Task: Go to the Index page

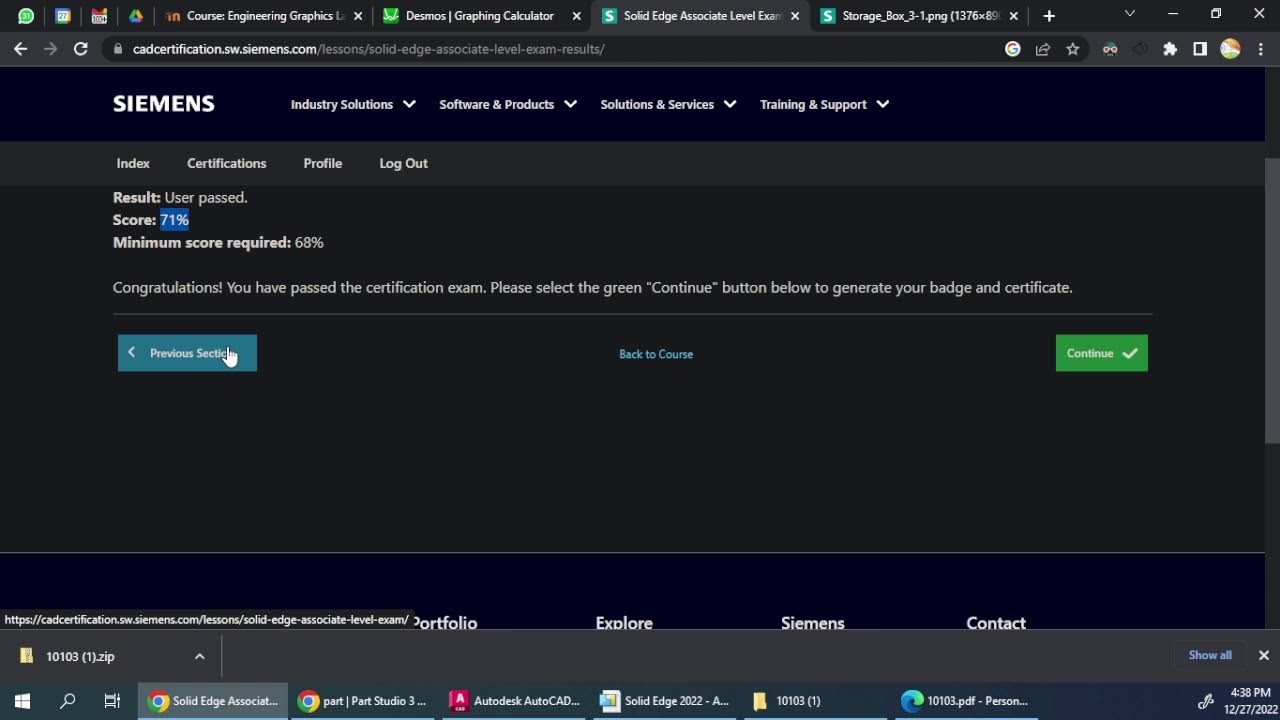Action: click(133, 163)
